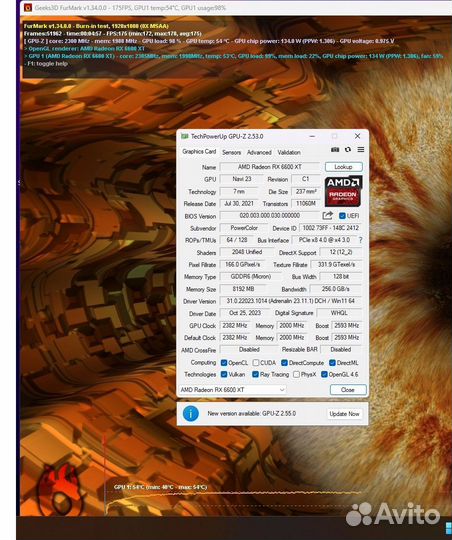The height and width of the screenshot is (540, 452).
Task: Toggle the DirectML checkbox
Action: pyautogui.click(x=332, y=363)
